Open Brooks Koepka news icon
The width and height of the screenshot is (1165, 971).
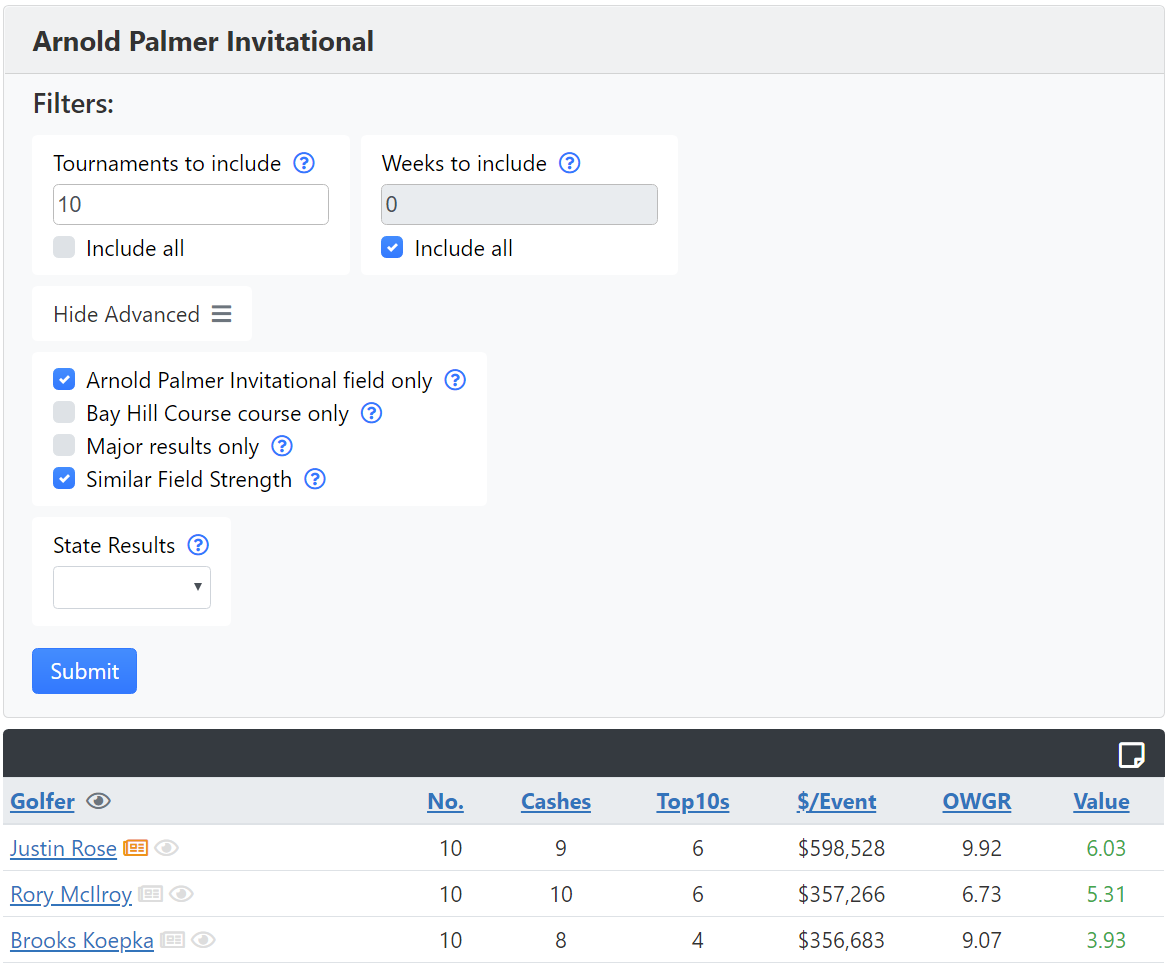(x=172, y=940)
